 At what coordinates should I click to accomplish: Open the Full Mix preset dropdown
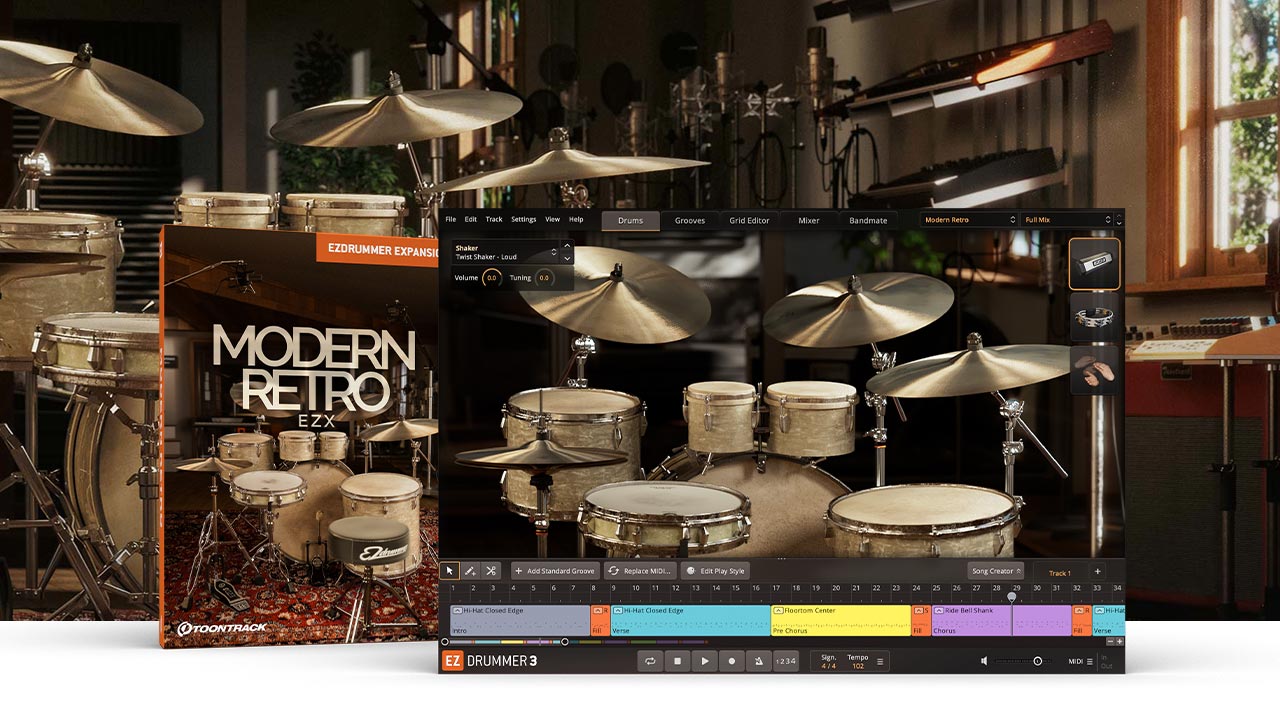tap(1067, 220)
